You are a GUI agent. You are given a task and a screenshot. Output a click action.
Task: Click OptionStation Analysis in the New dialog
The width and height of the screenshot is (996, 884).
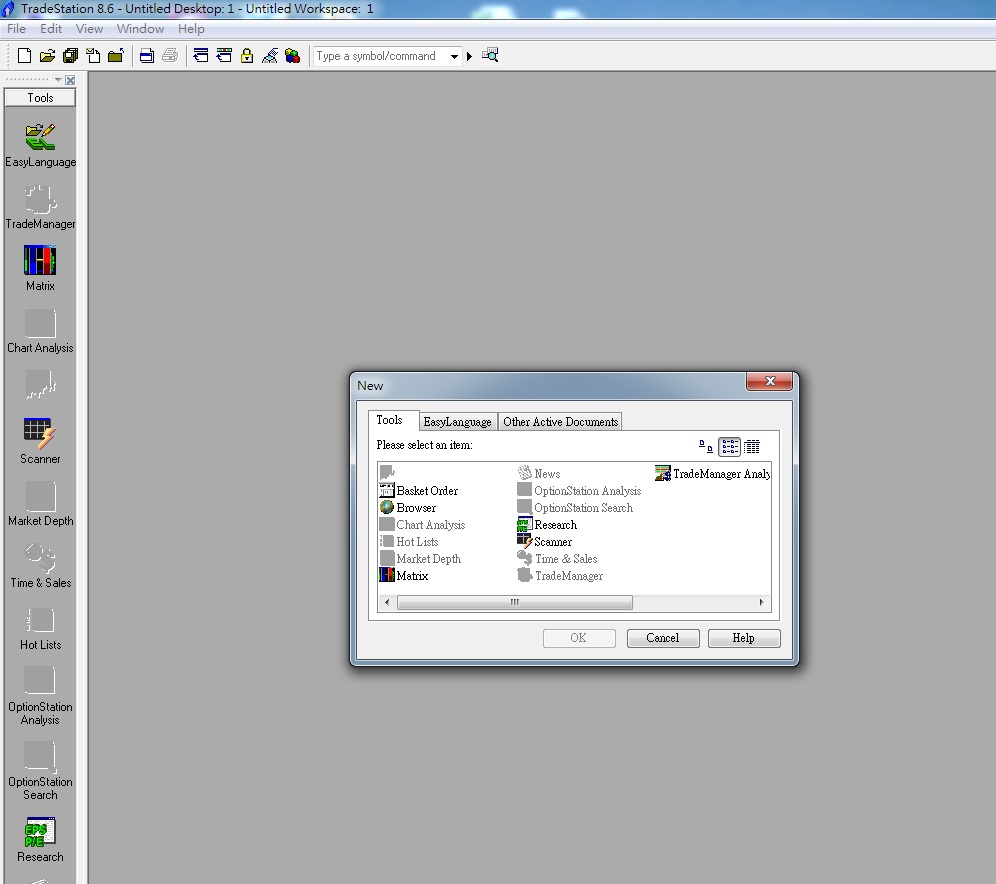tap(579, 491)
